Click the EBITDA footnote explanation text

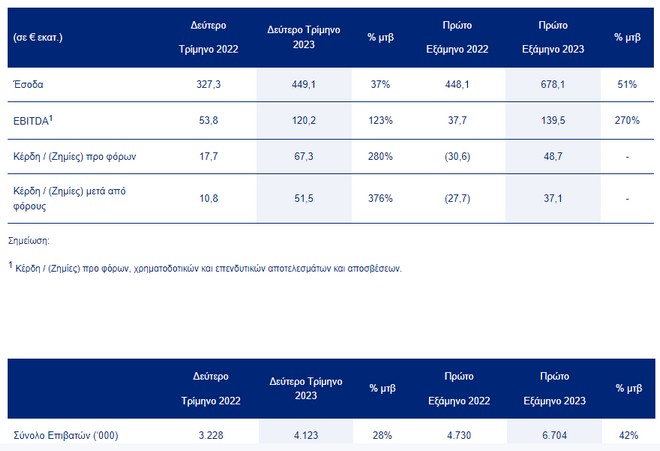coord(206,269)
